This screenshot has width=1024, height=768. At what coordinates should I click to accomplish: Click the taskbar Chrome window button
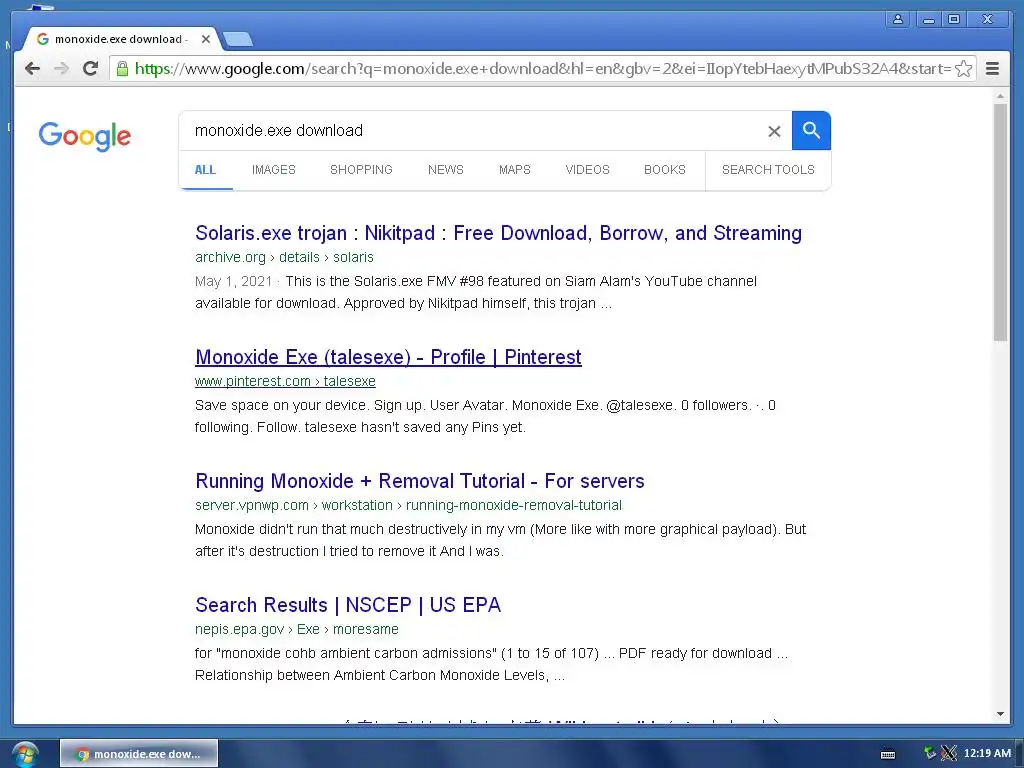139,754
